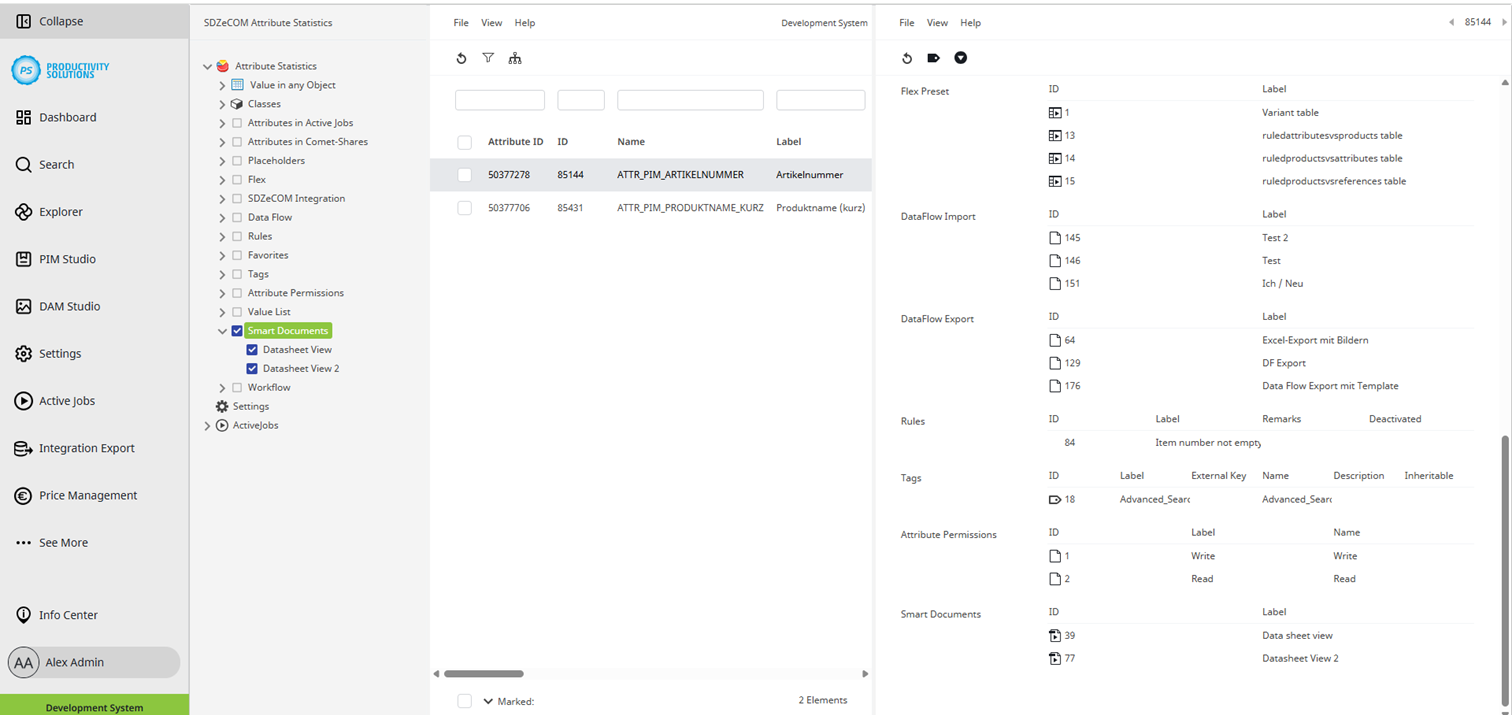This screenshot has width=1512, height=715.
Task: Select the Value in any Object tree item
Action: click(292, 85)
